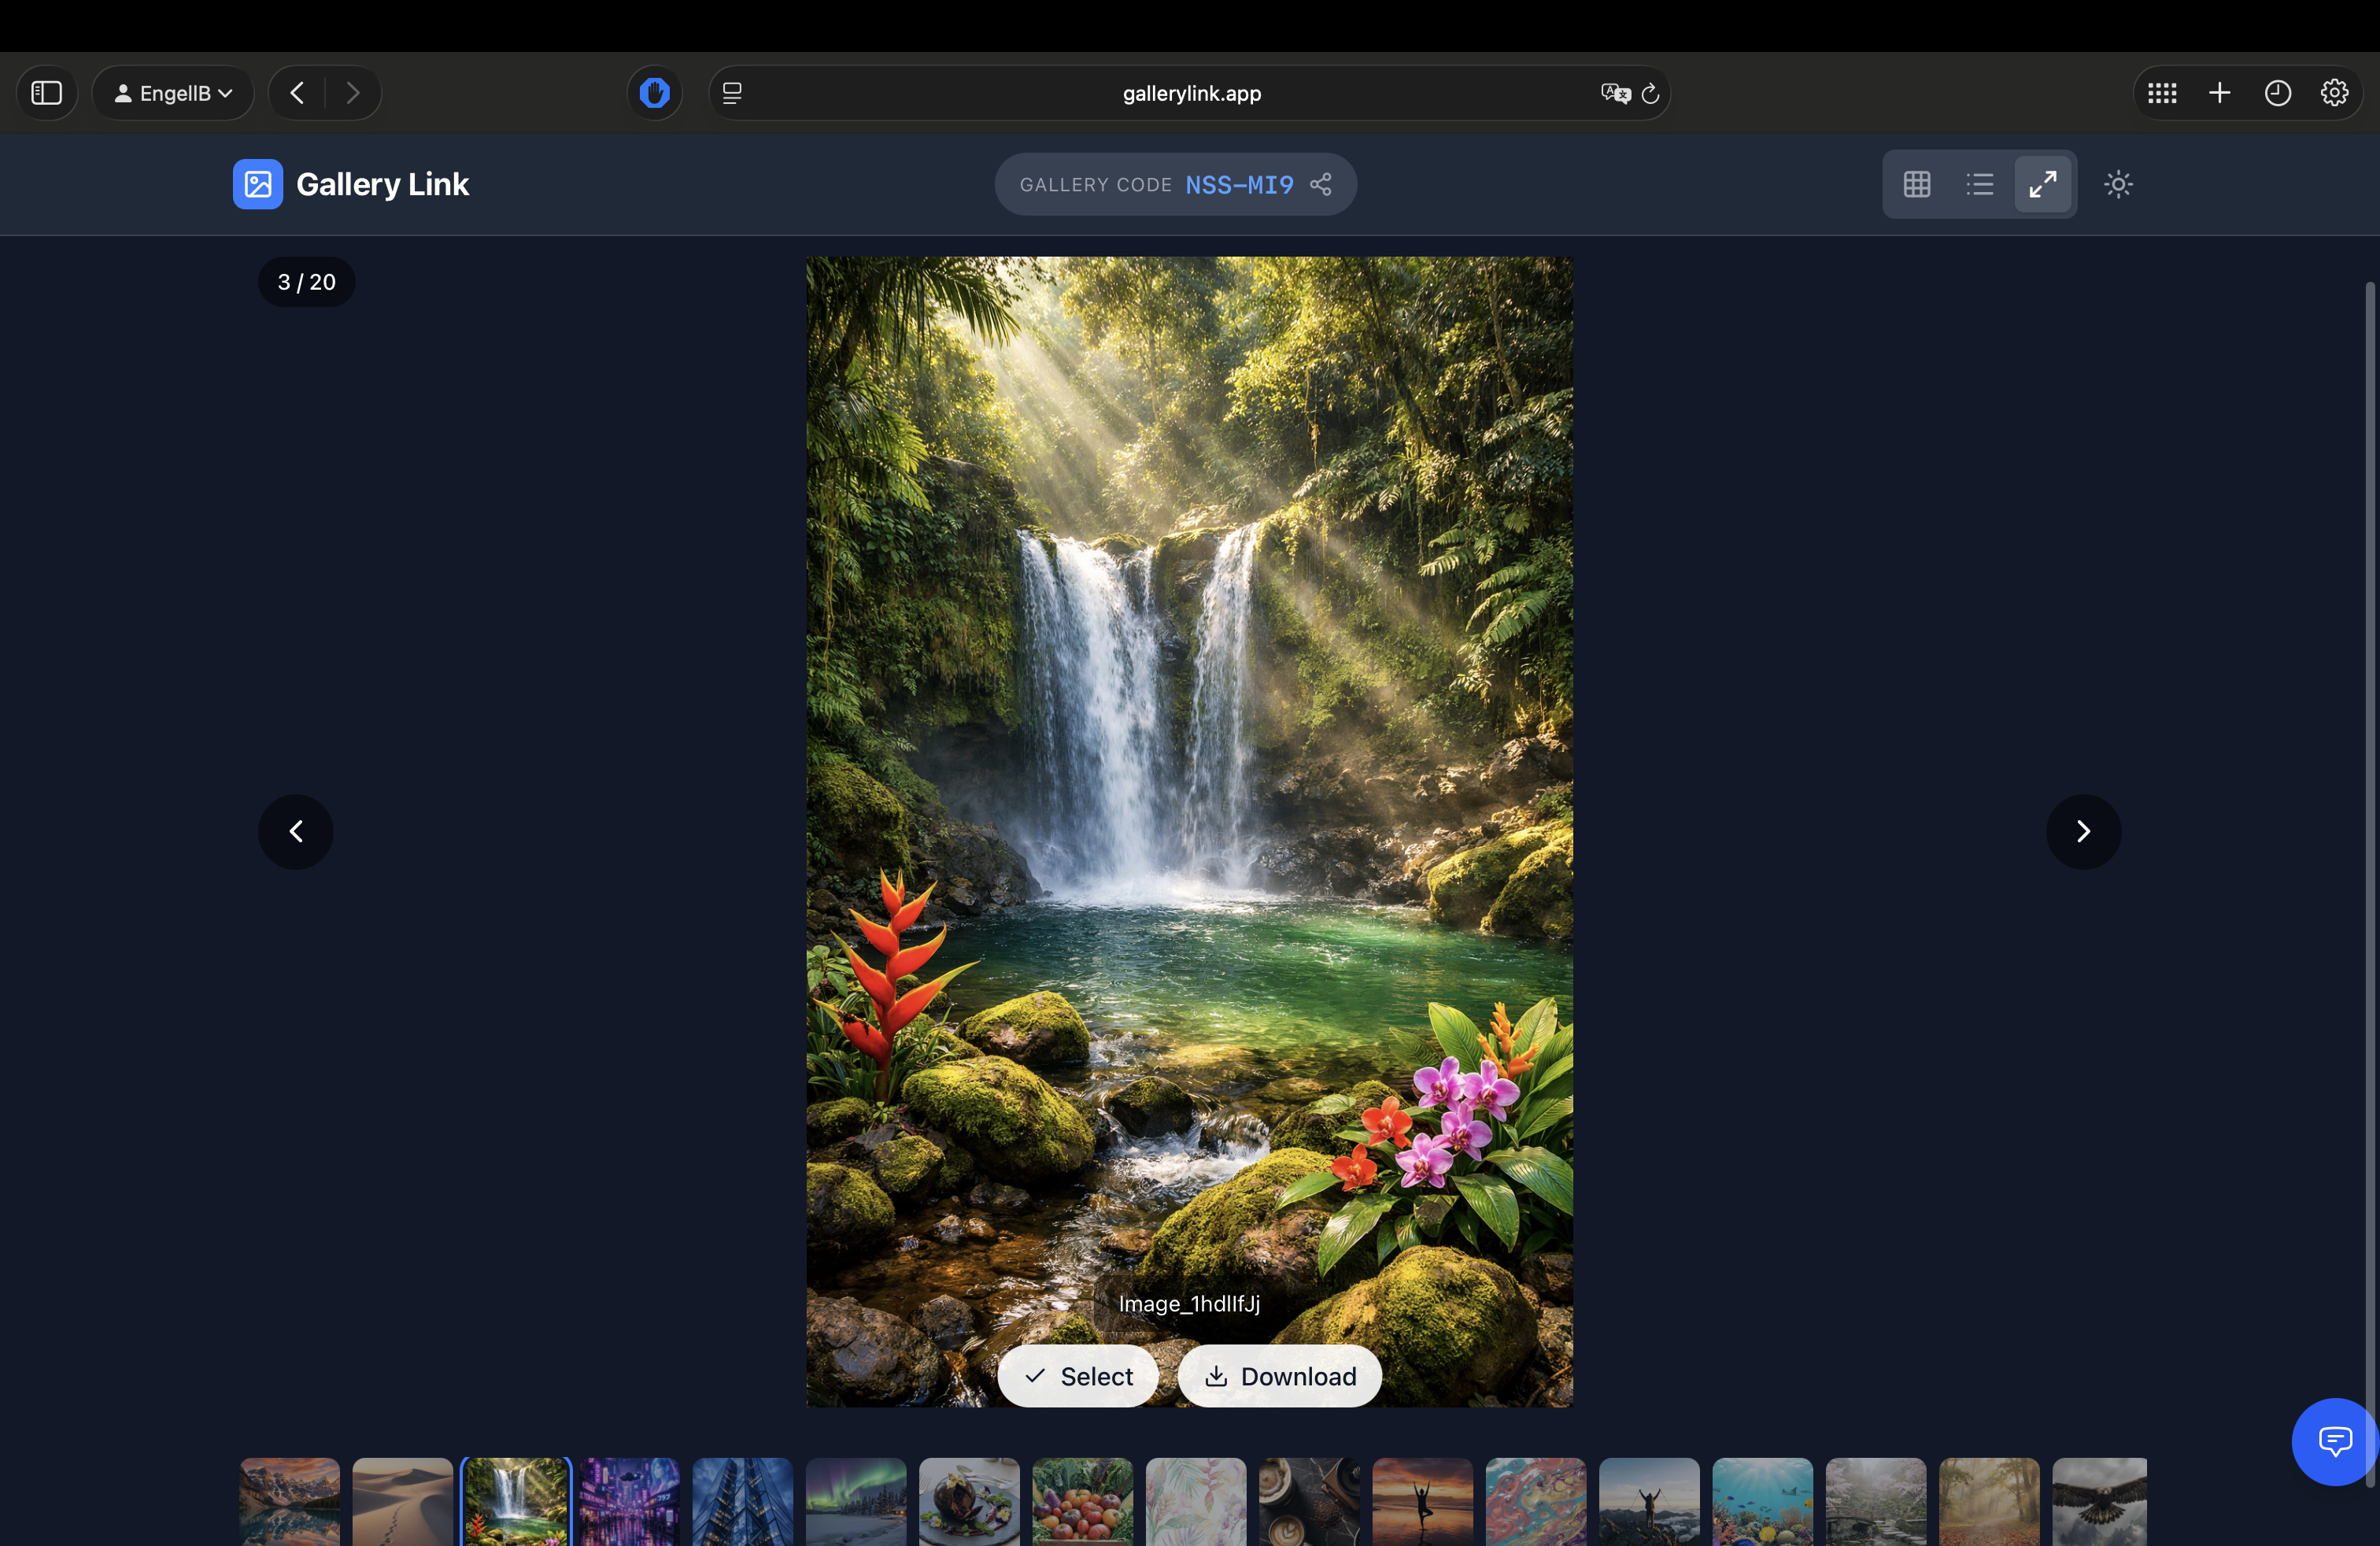The width and height of the screenshot is (2380, 1546).
Task: Toggle the browser sidebar panel
Action: tap(47, 93)
